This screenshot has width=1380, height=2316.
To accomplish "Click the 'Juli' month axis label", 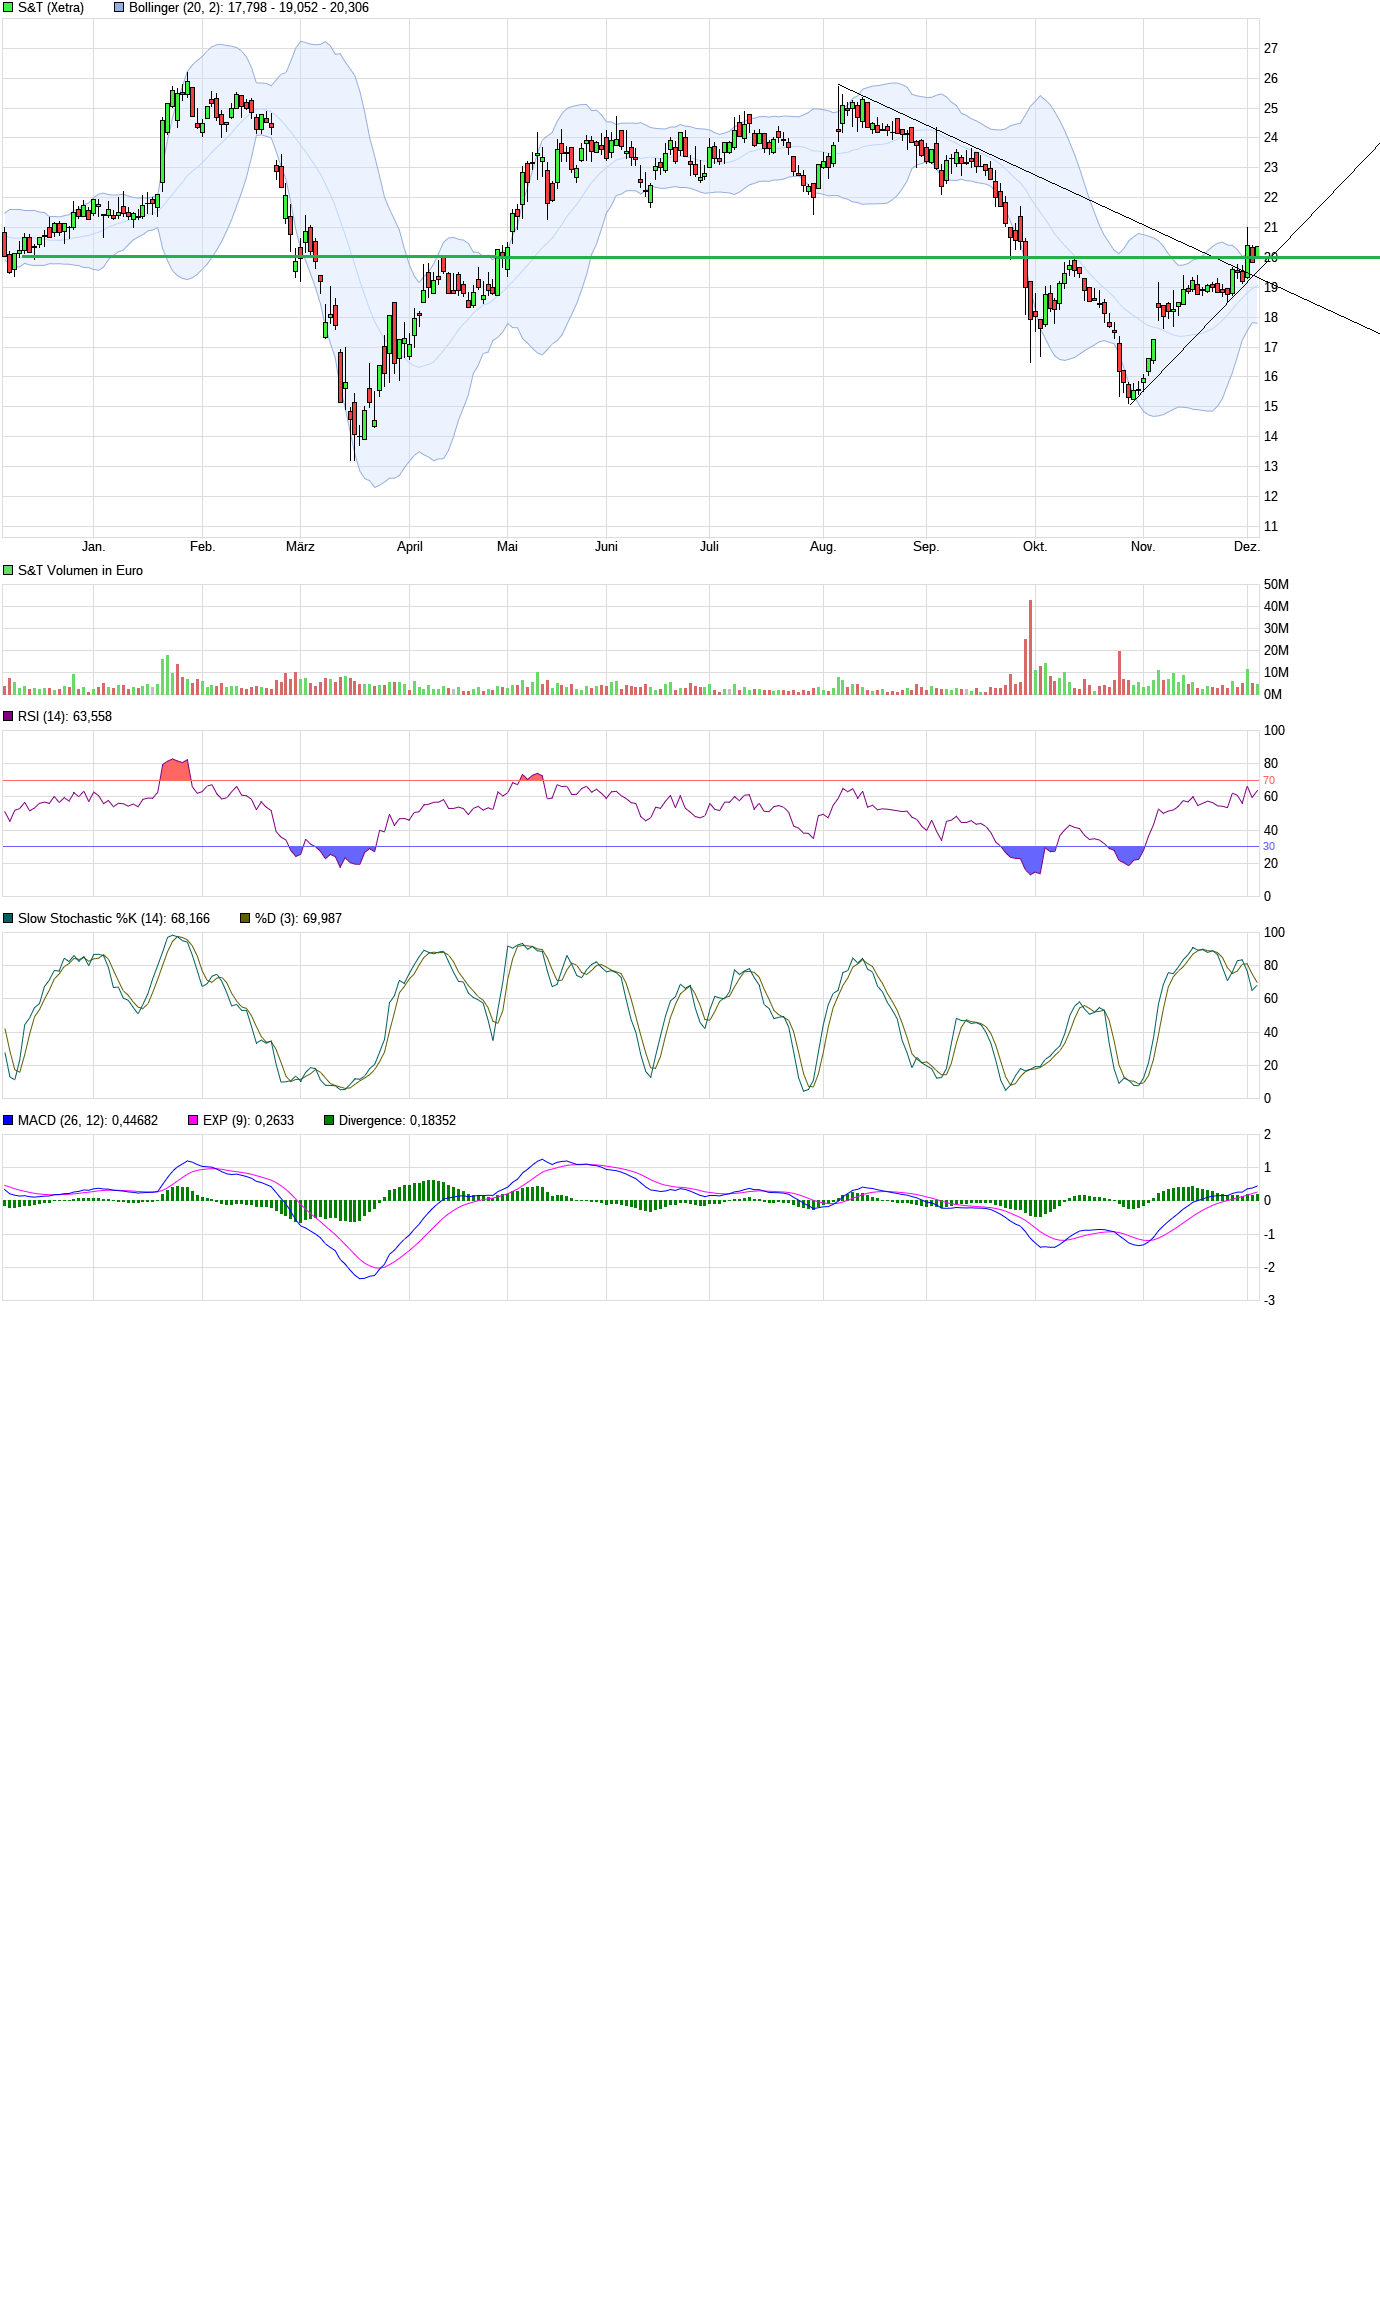I will tap(709, 547).
